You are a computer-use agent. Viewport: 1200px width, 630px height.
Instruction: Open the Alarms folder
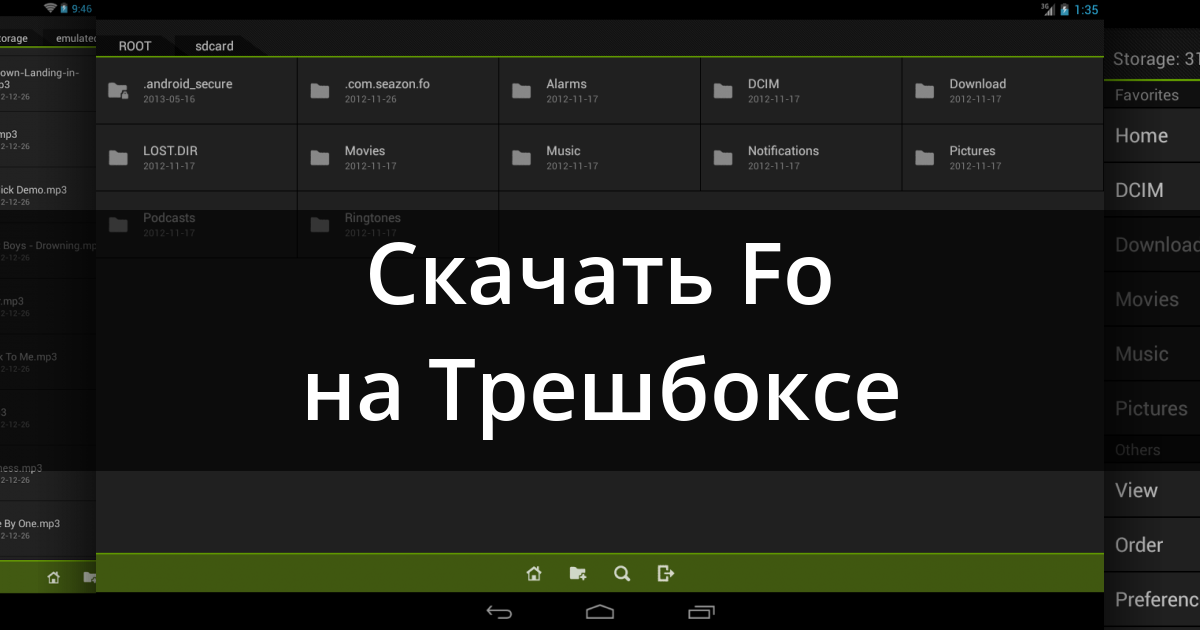pos(599,91)
